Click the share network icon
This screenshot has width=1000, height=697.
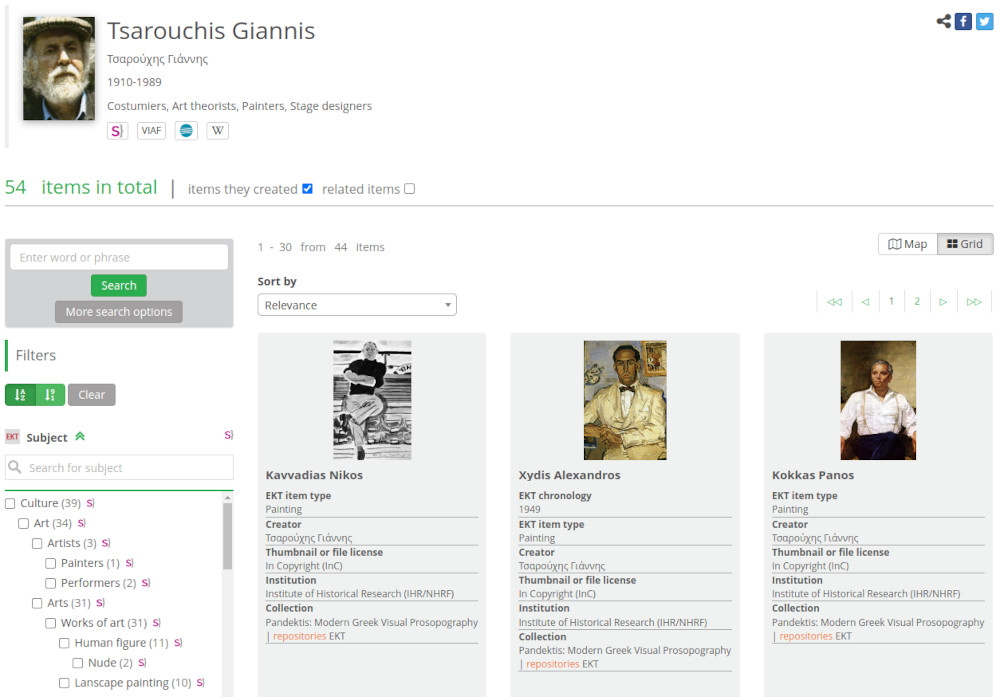[942, 20]
